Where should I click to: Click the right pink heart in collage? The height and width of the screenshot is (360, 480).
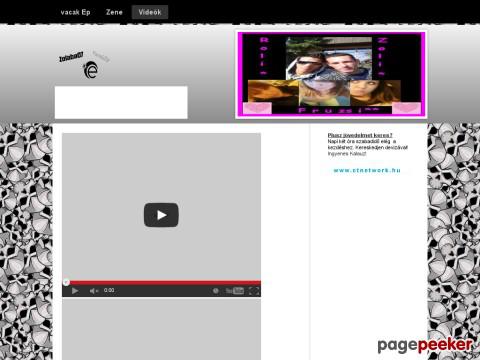pyautogui.click(x=406, y=108)
